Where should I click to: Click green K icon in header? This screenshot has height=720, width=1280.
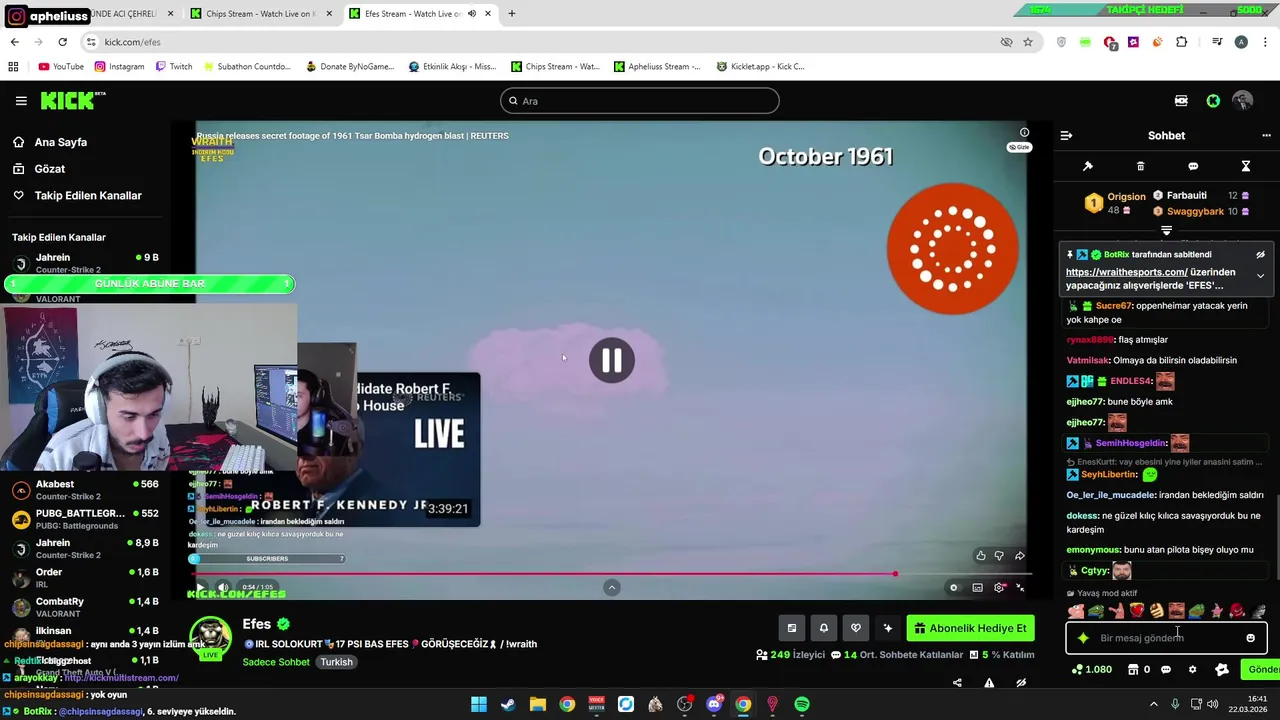pos(1213,101)
